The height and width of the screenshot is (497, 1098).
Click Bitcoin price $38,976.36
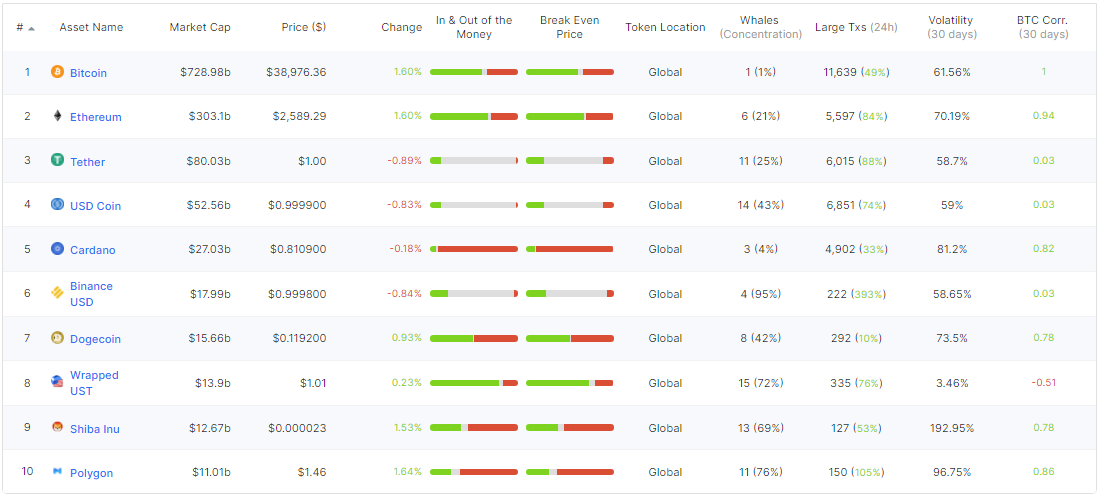(x=296, y=72)
